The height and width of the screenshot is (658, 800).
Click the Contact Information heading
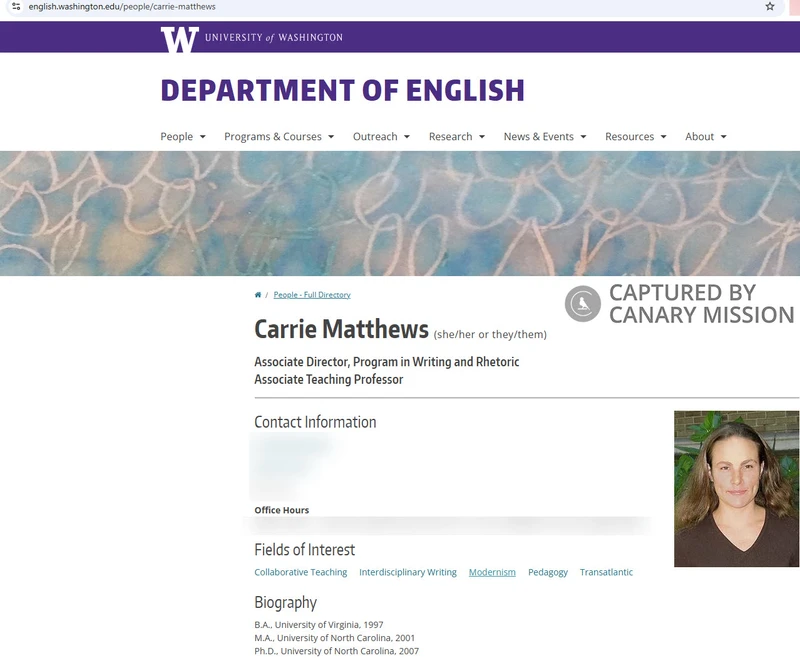(315, 422)
